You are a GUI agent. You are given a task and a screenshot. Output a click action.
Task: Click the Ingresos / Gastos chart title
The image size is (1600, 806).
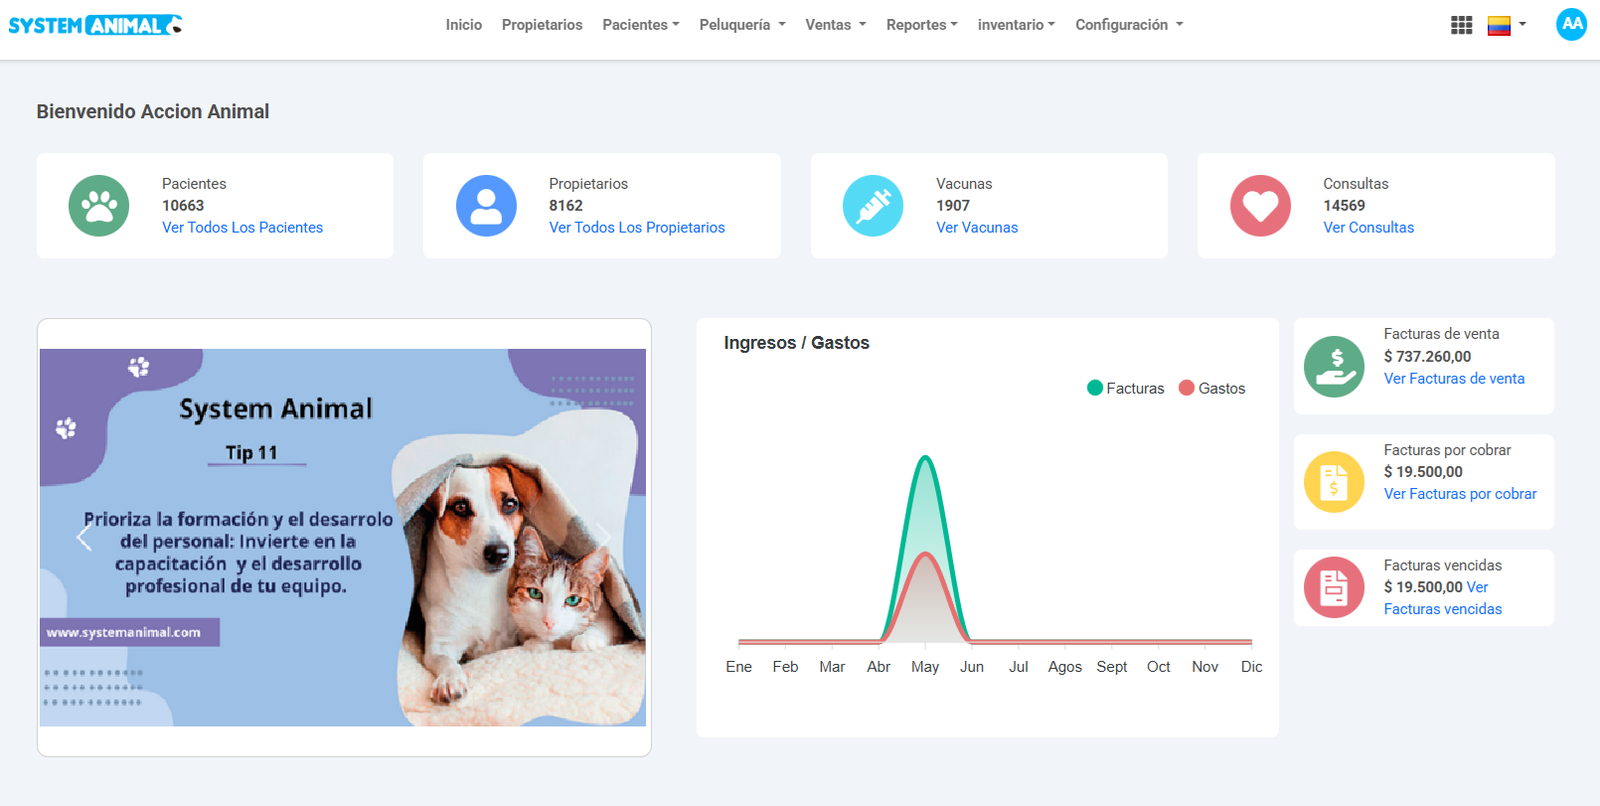tap(797, 343)
